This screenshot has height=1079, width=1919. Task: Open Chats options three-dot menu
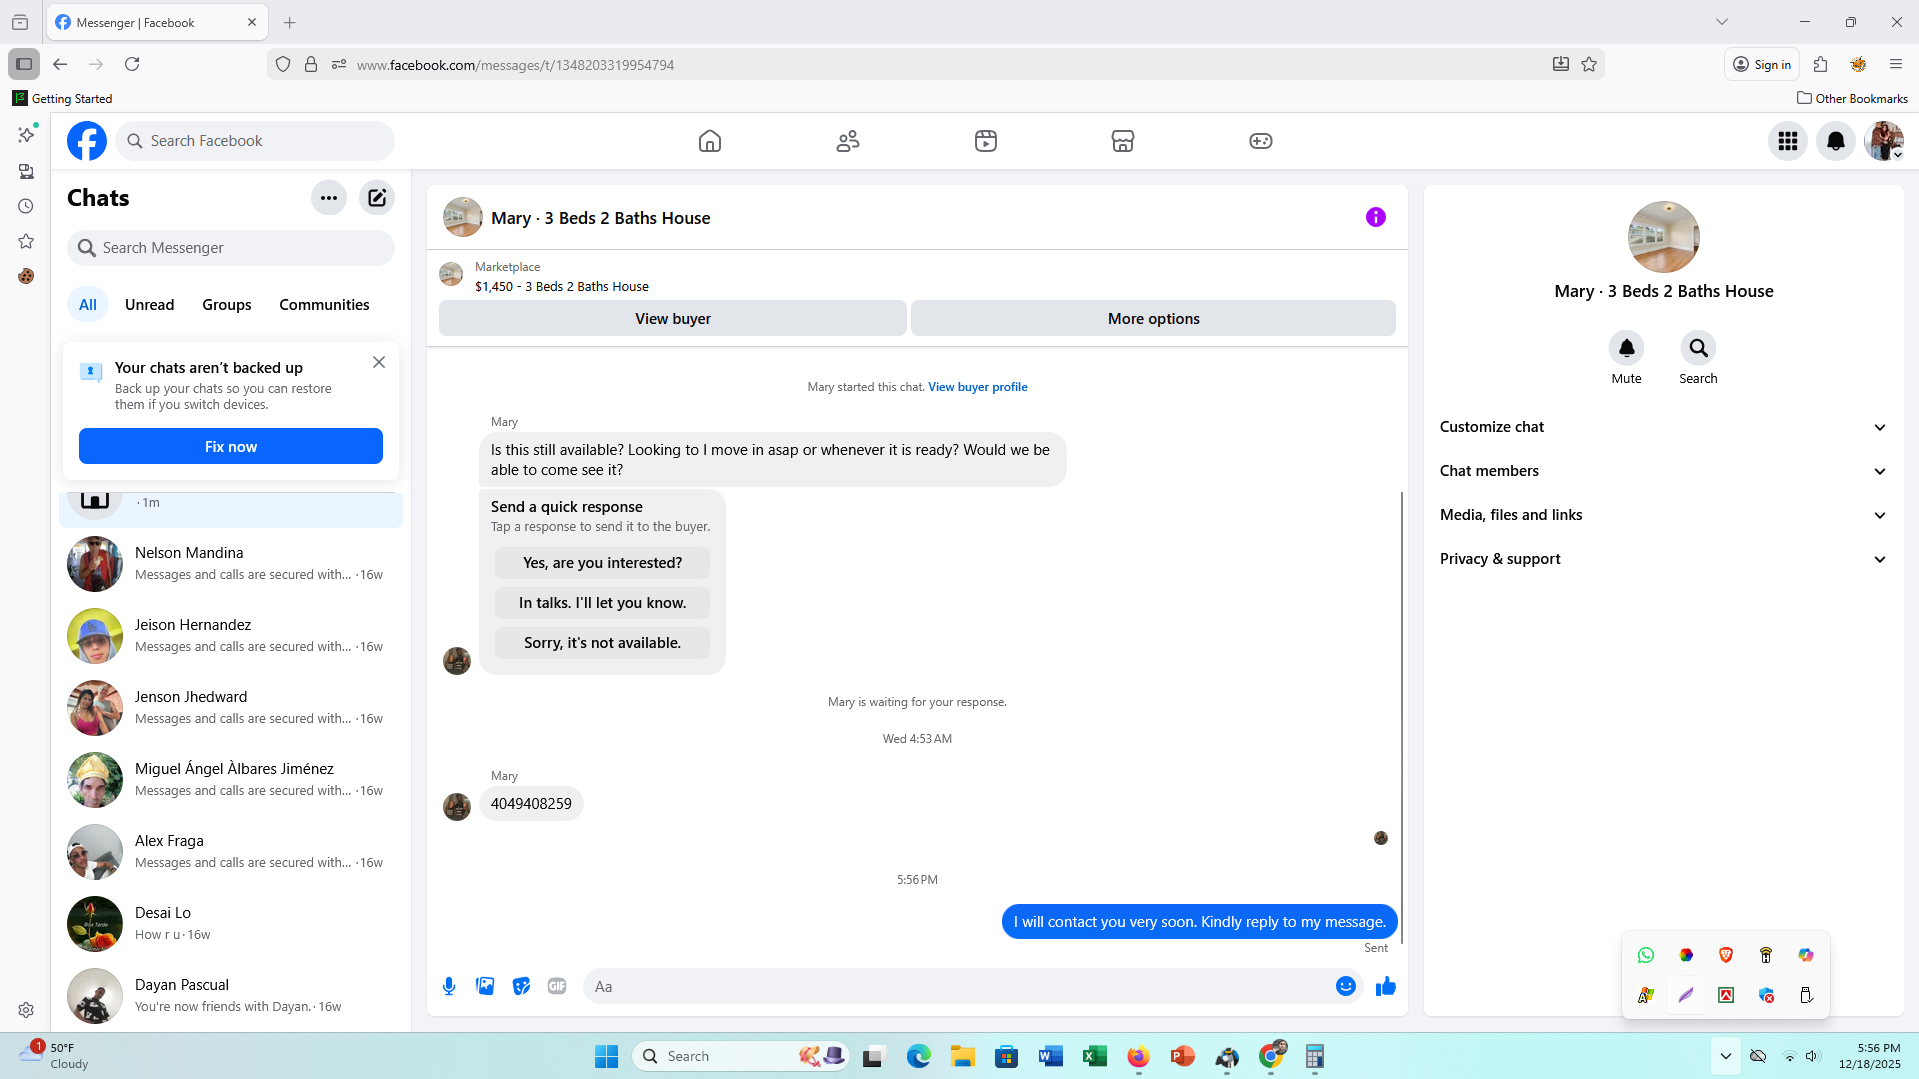[x=329, y=198]
